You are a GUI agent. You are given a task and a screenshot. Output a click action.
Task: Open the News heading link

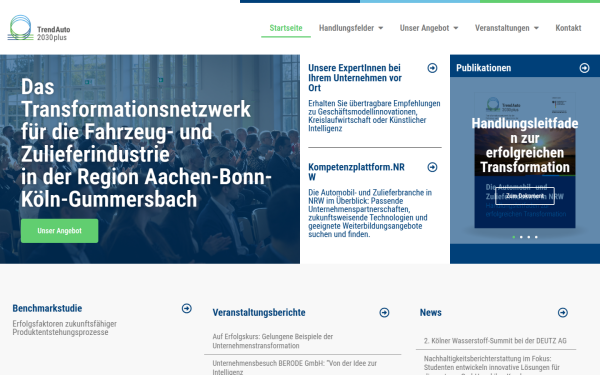coord(430,313)
